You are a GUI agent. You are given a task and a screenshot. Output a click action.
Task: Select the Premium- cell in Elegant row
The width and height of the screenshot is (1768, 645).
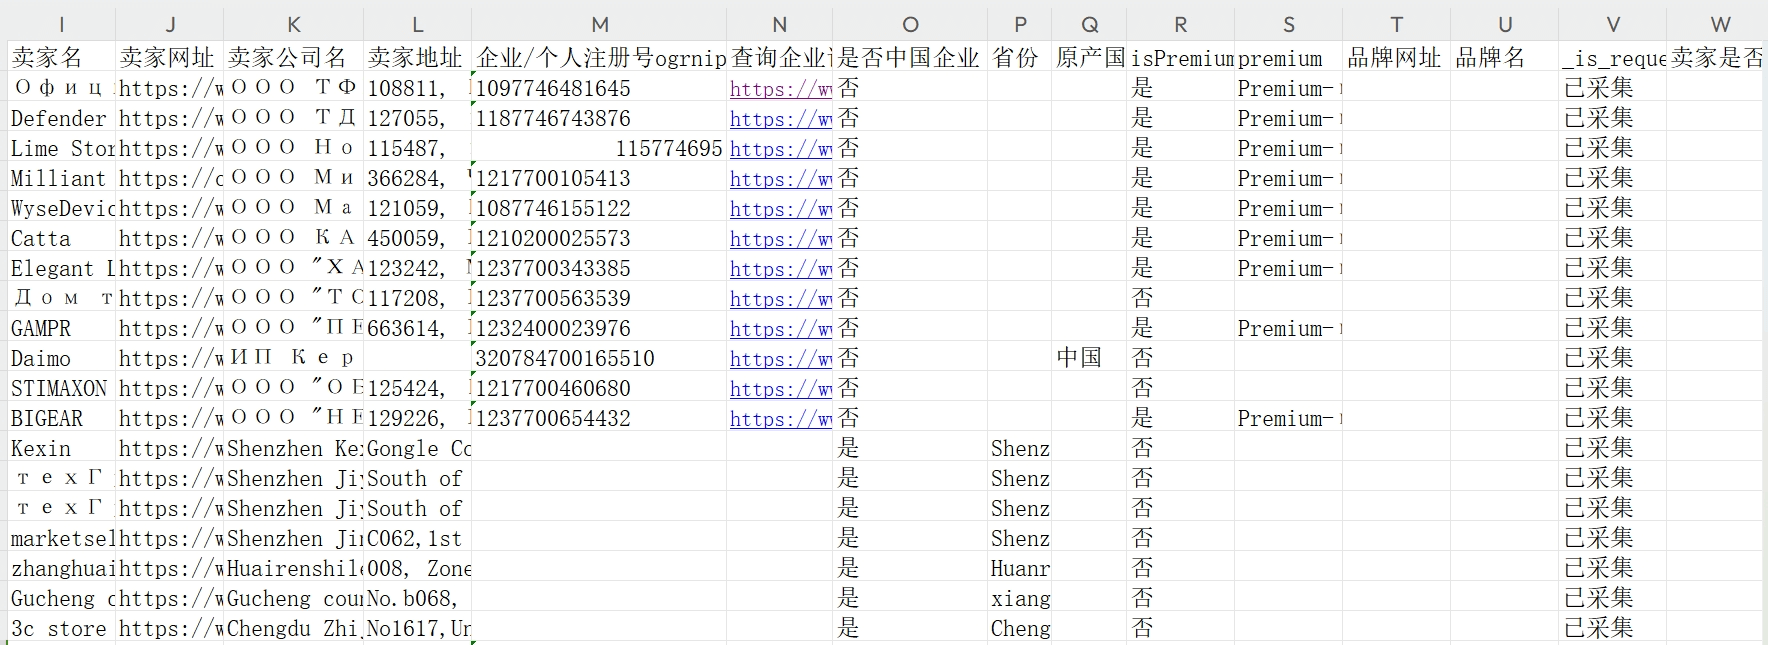(1289, 268)
